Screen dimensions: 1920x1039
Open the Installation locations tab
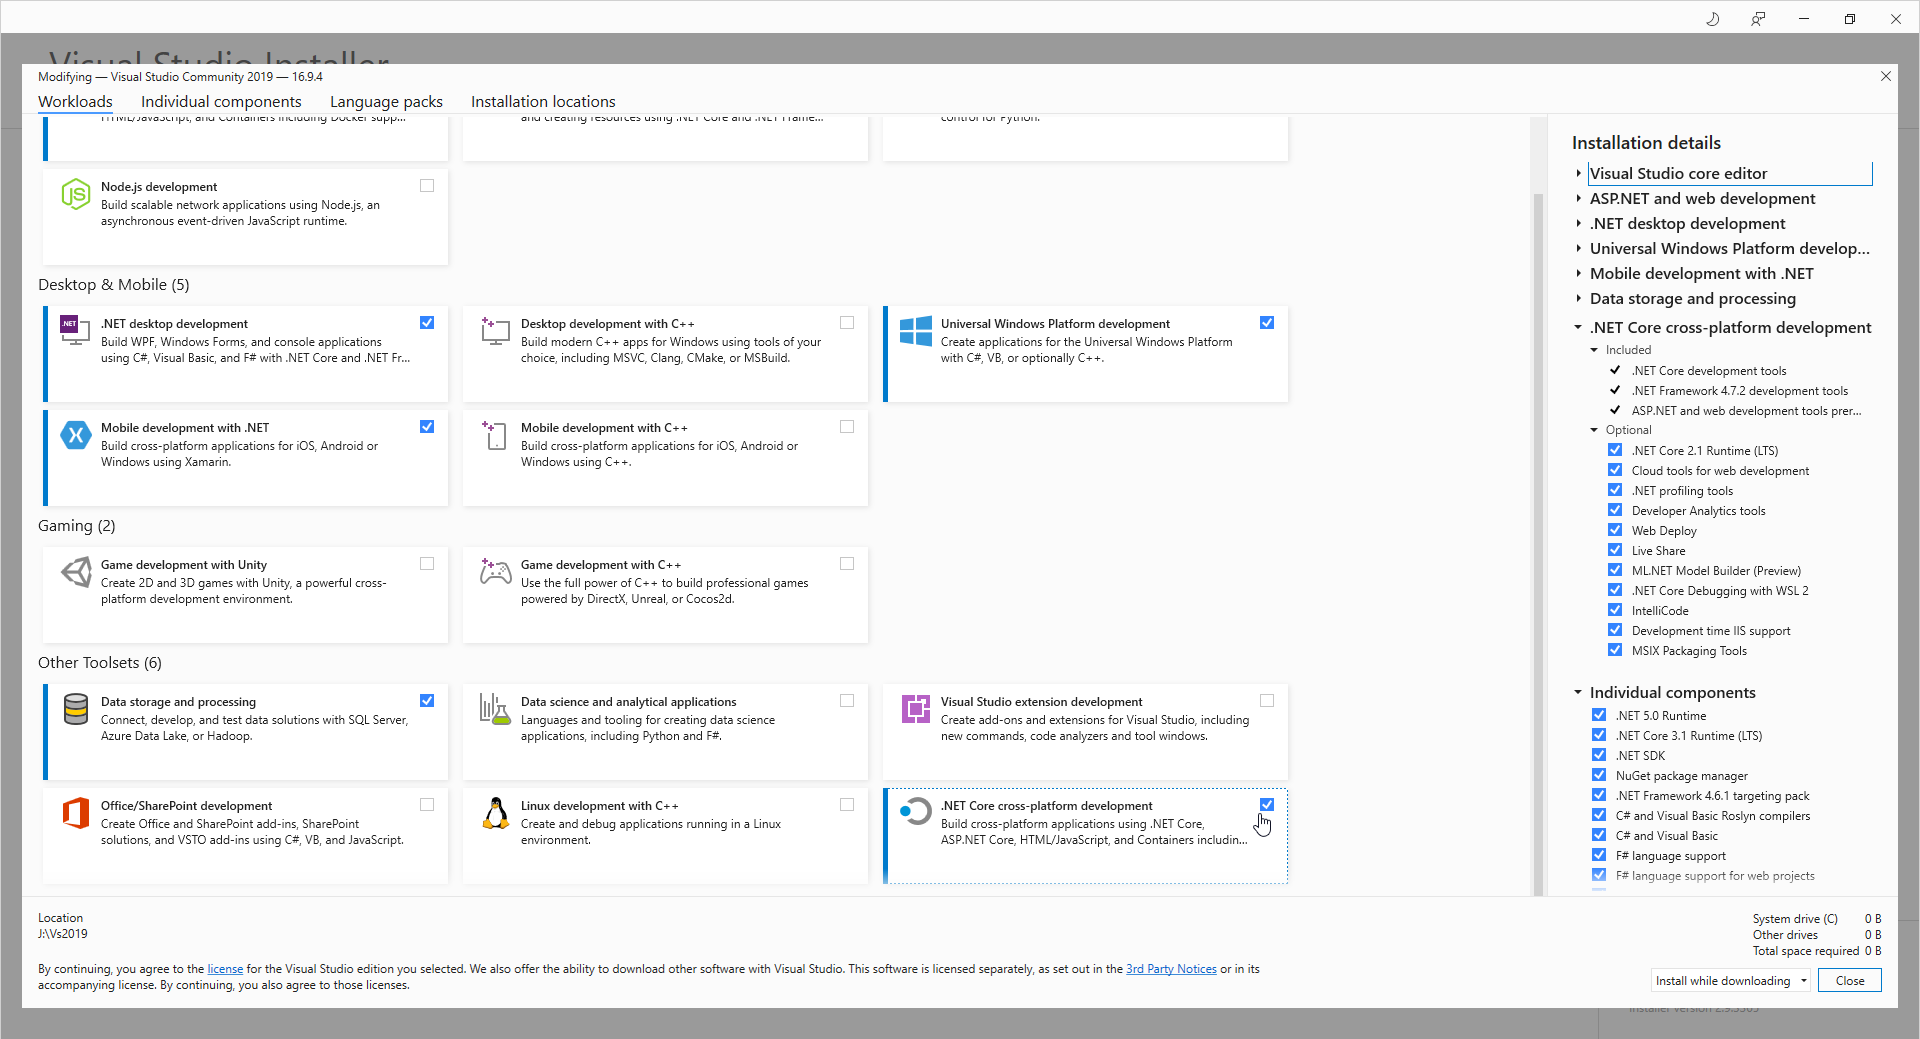pyautogui.click(x=543, y=102)
